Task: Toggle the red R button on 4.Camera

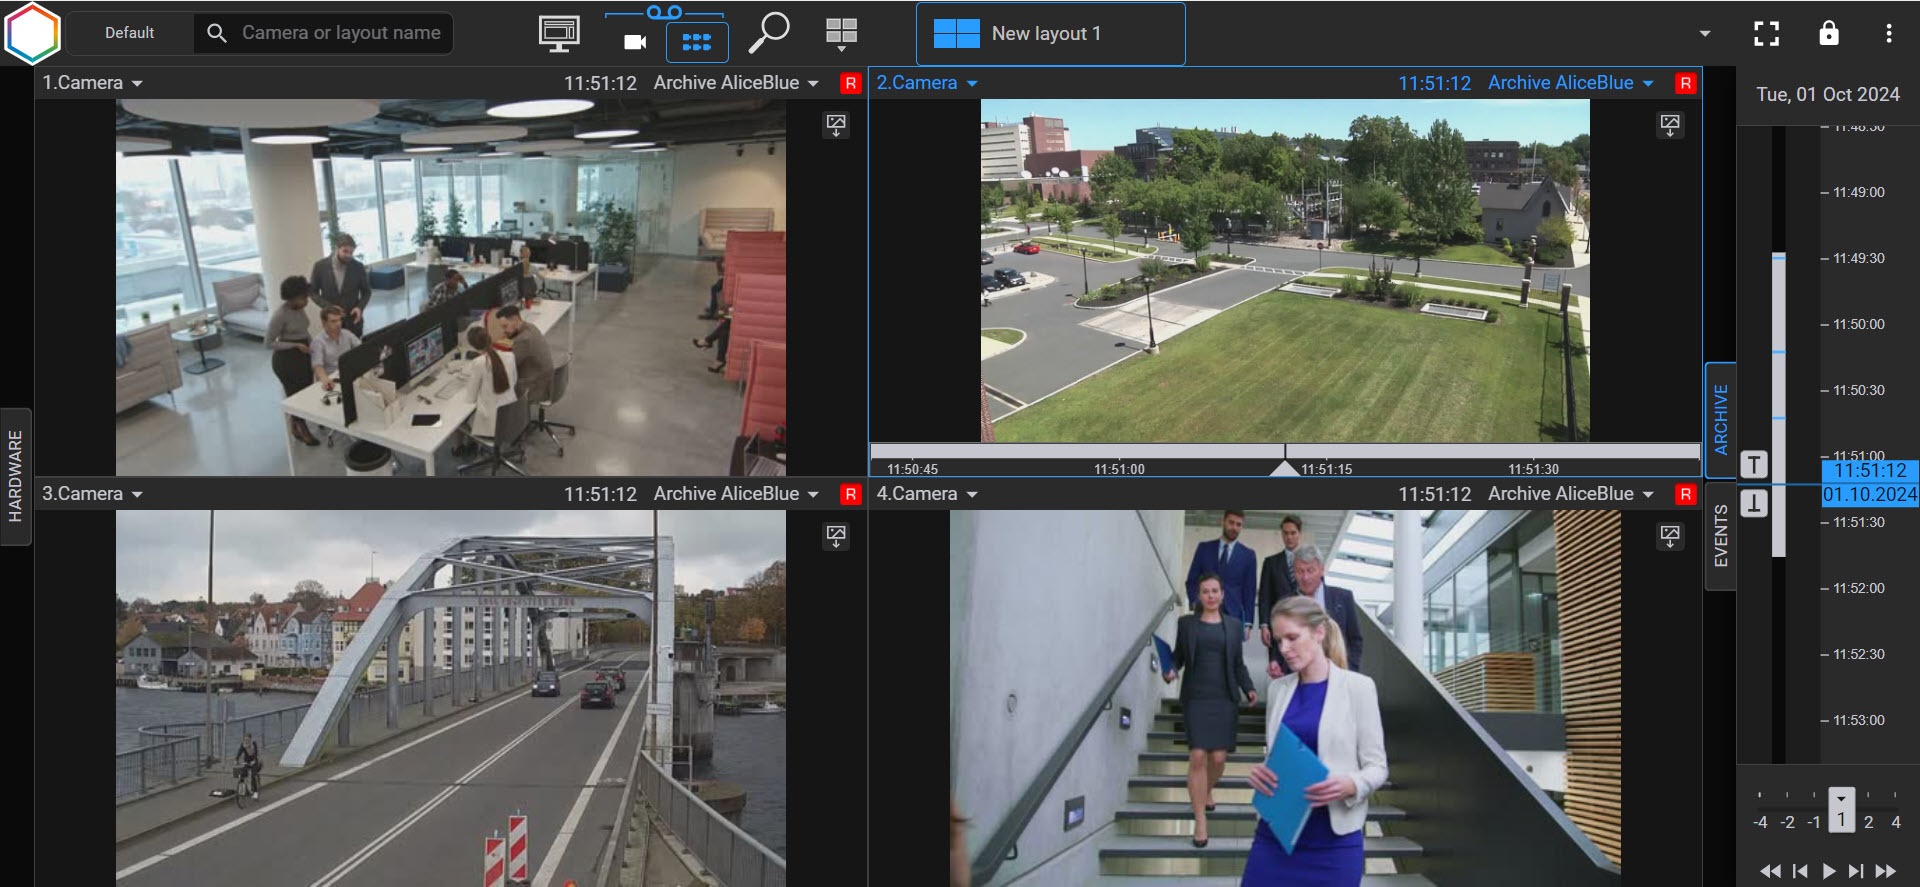Action: (1686, 495)
